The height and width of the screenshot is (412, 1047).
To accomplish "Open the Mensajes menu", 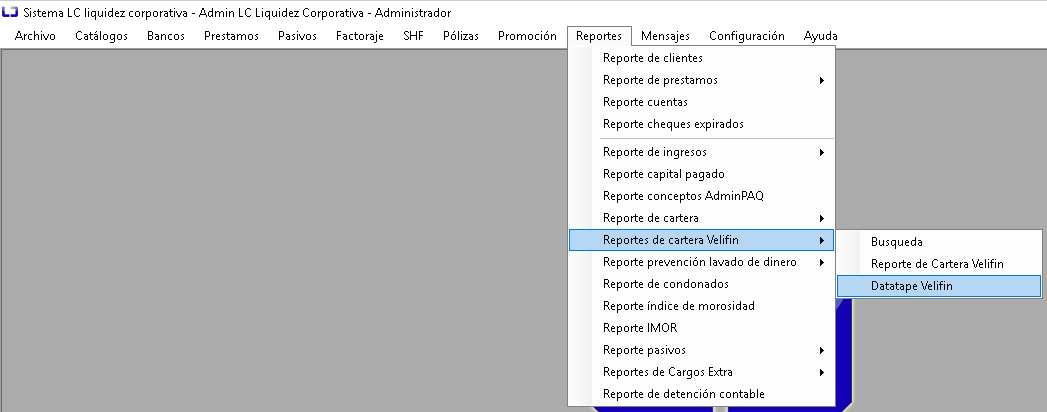I will (665, 36).
